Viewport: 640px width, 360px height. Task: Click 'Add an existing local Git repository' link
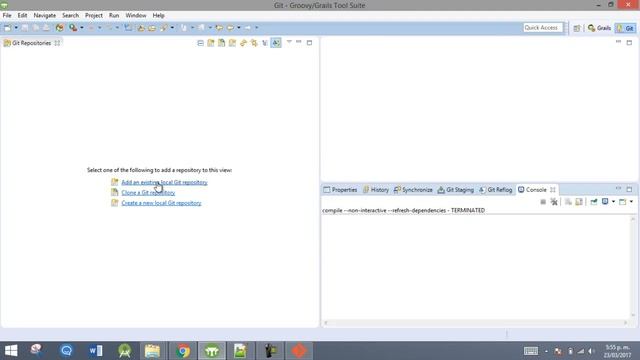click(164, 182)
